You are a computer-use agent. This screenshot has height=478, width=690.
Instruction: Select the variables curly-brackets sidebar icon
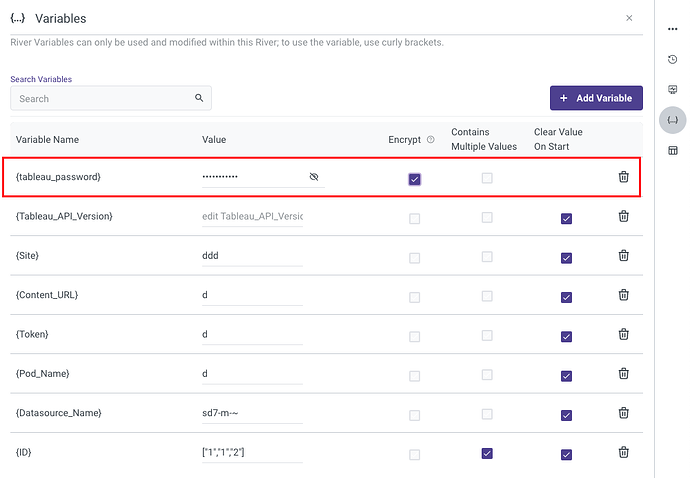point(672,120)
